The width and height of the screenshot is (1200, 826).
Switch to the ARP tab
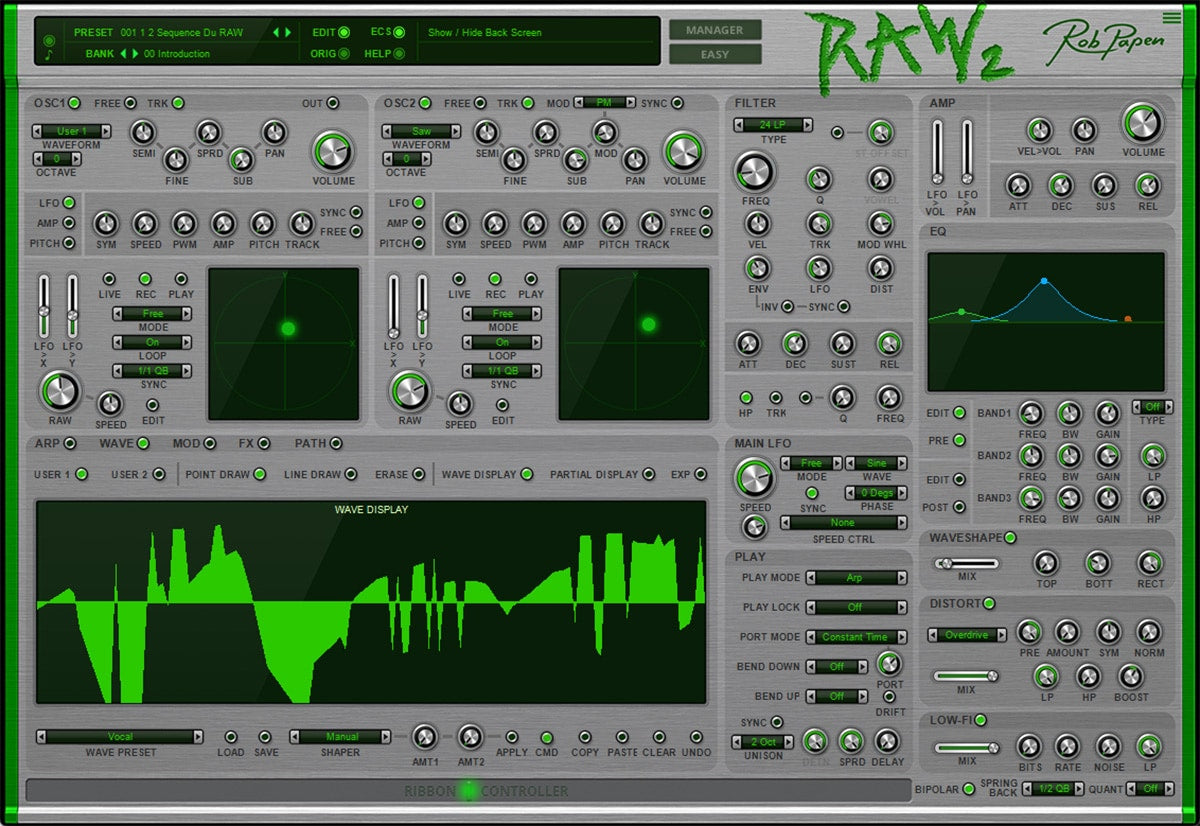coord(70,443)
